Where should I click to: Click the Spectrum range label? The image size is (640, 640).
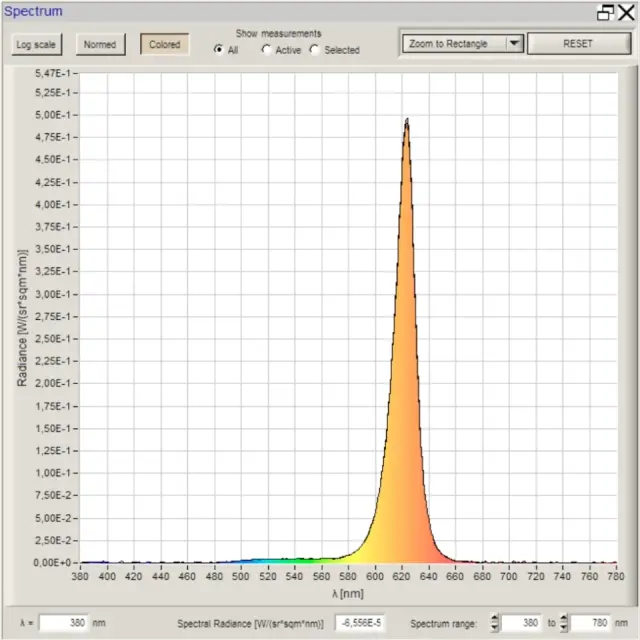coord(444,624)
